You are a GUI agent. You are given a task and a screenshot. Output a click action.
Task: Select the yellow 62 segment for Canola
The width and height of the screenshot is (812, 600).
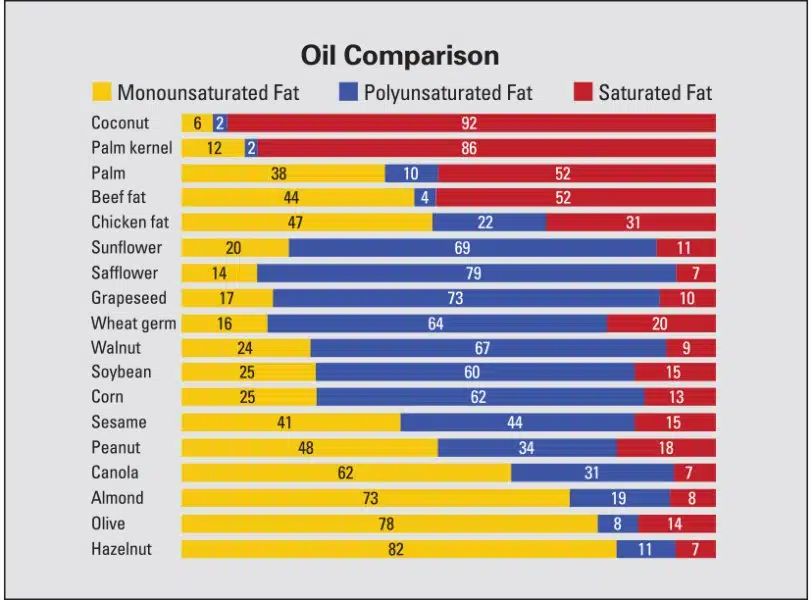[346, 473]
